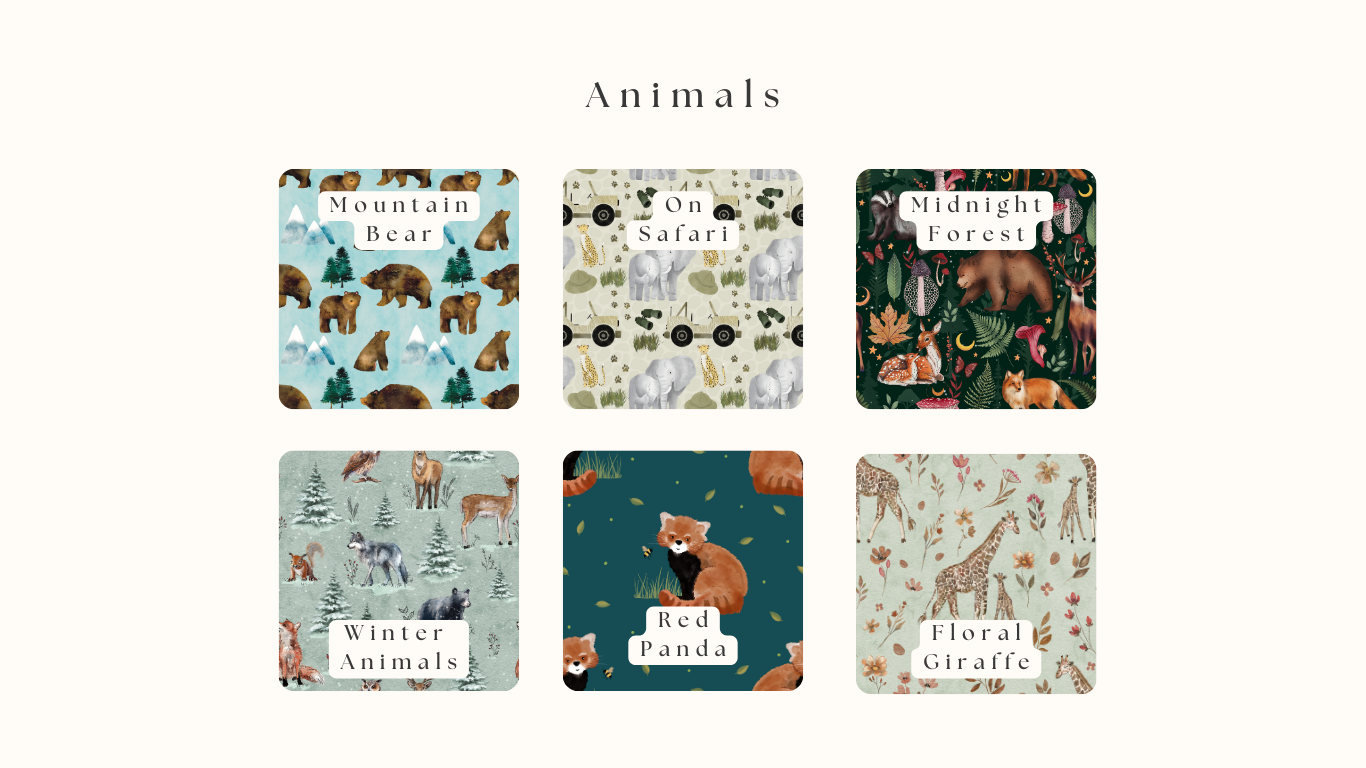Click the 'Animals' page heading
This screenshot has height=768, width=1366.
(684, 95)
